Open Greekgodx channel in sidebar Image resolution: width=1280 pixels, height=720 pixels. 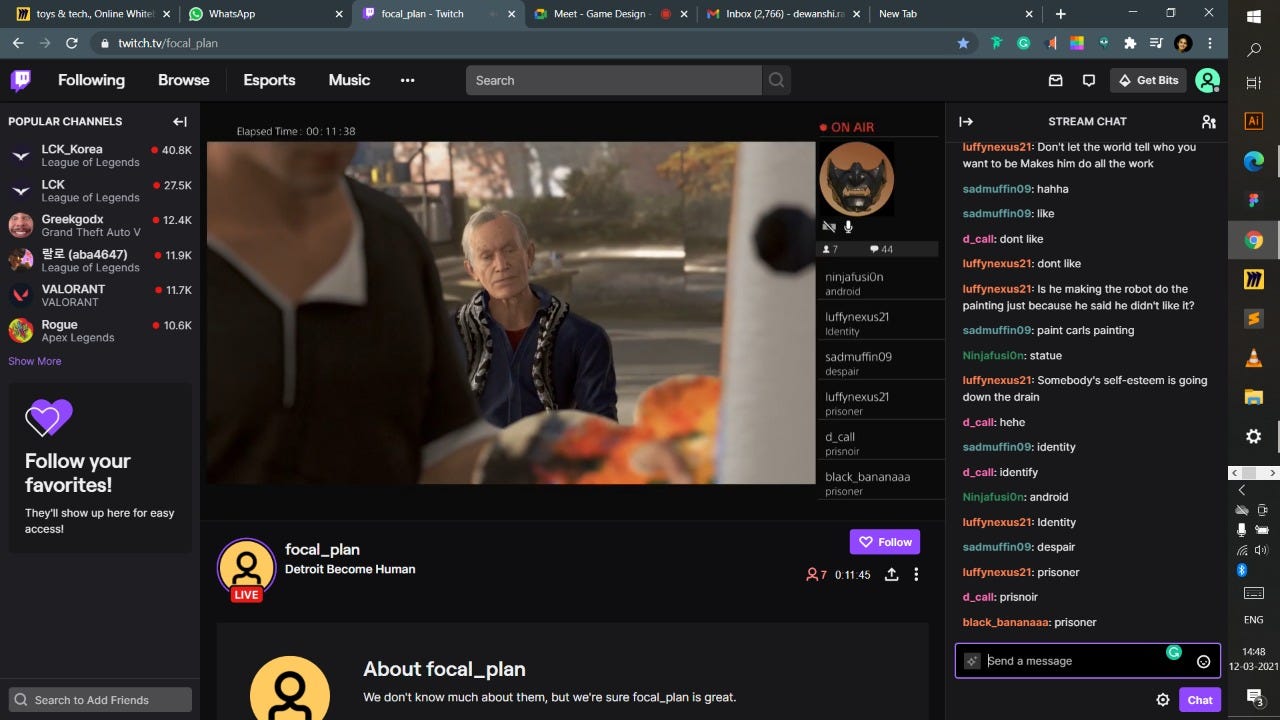pyautogui.click(x=100, y=225)
